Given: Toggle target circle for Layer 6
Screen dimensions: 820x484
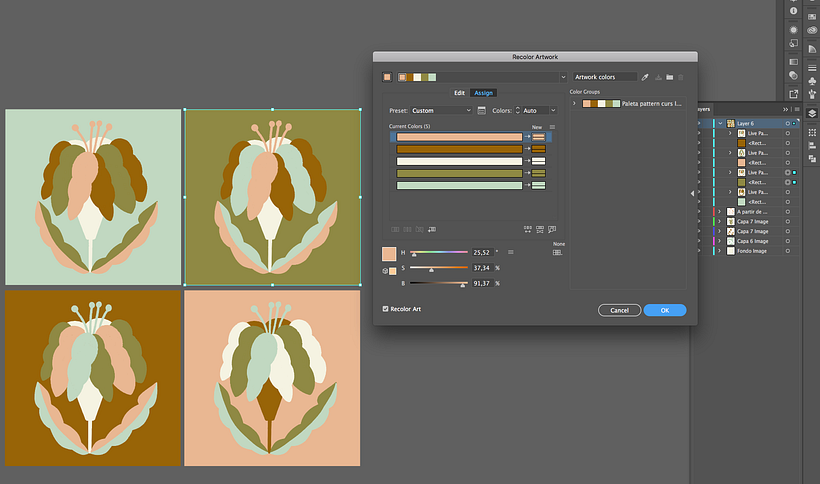Looking at the screenshot, I should [788, 123].
